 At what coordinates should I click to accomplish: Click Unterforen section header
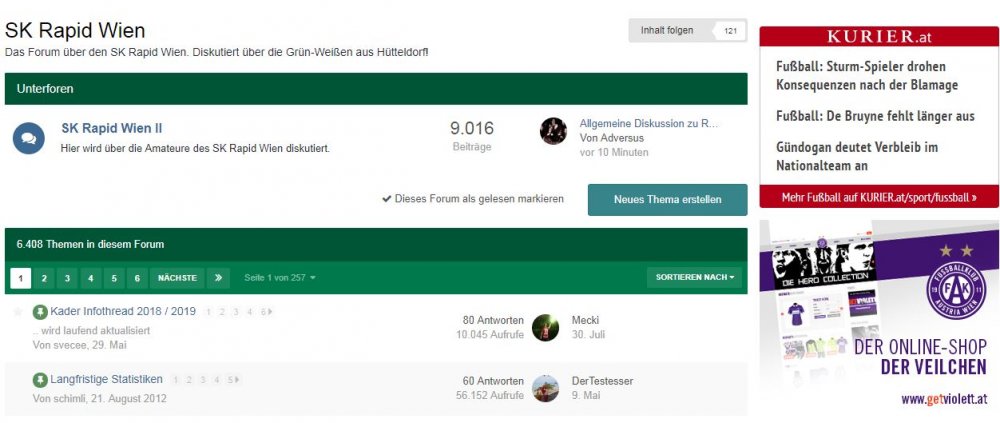pos(376,89)
